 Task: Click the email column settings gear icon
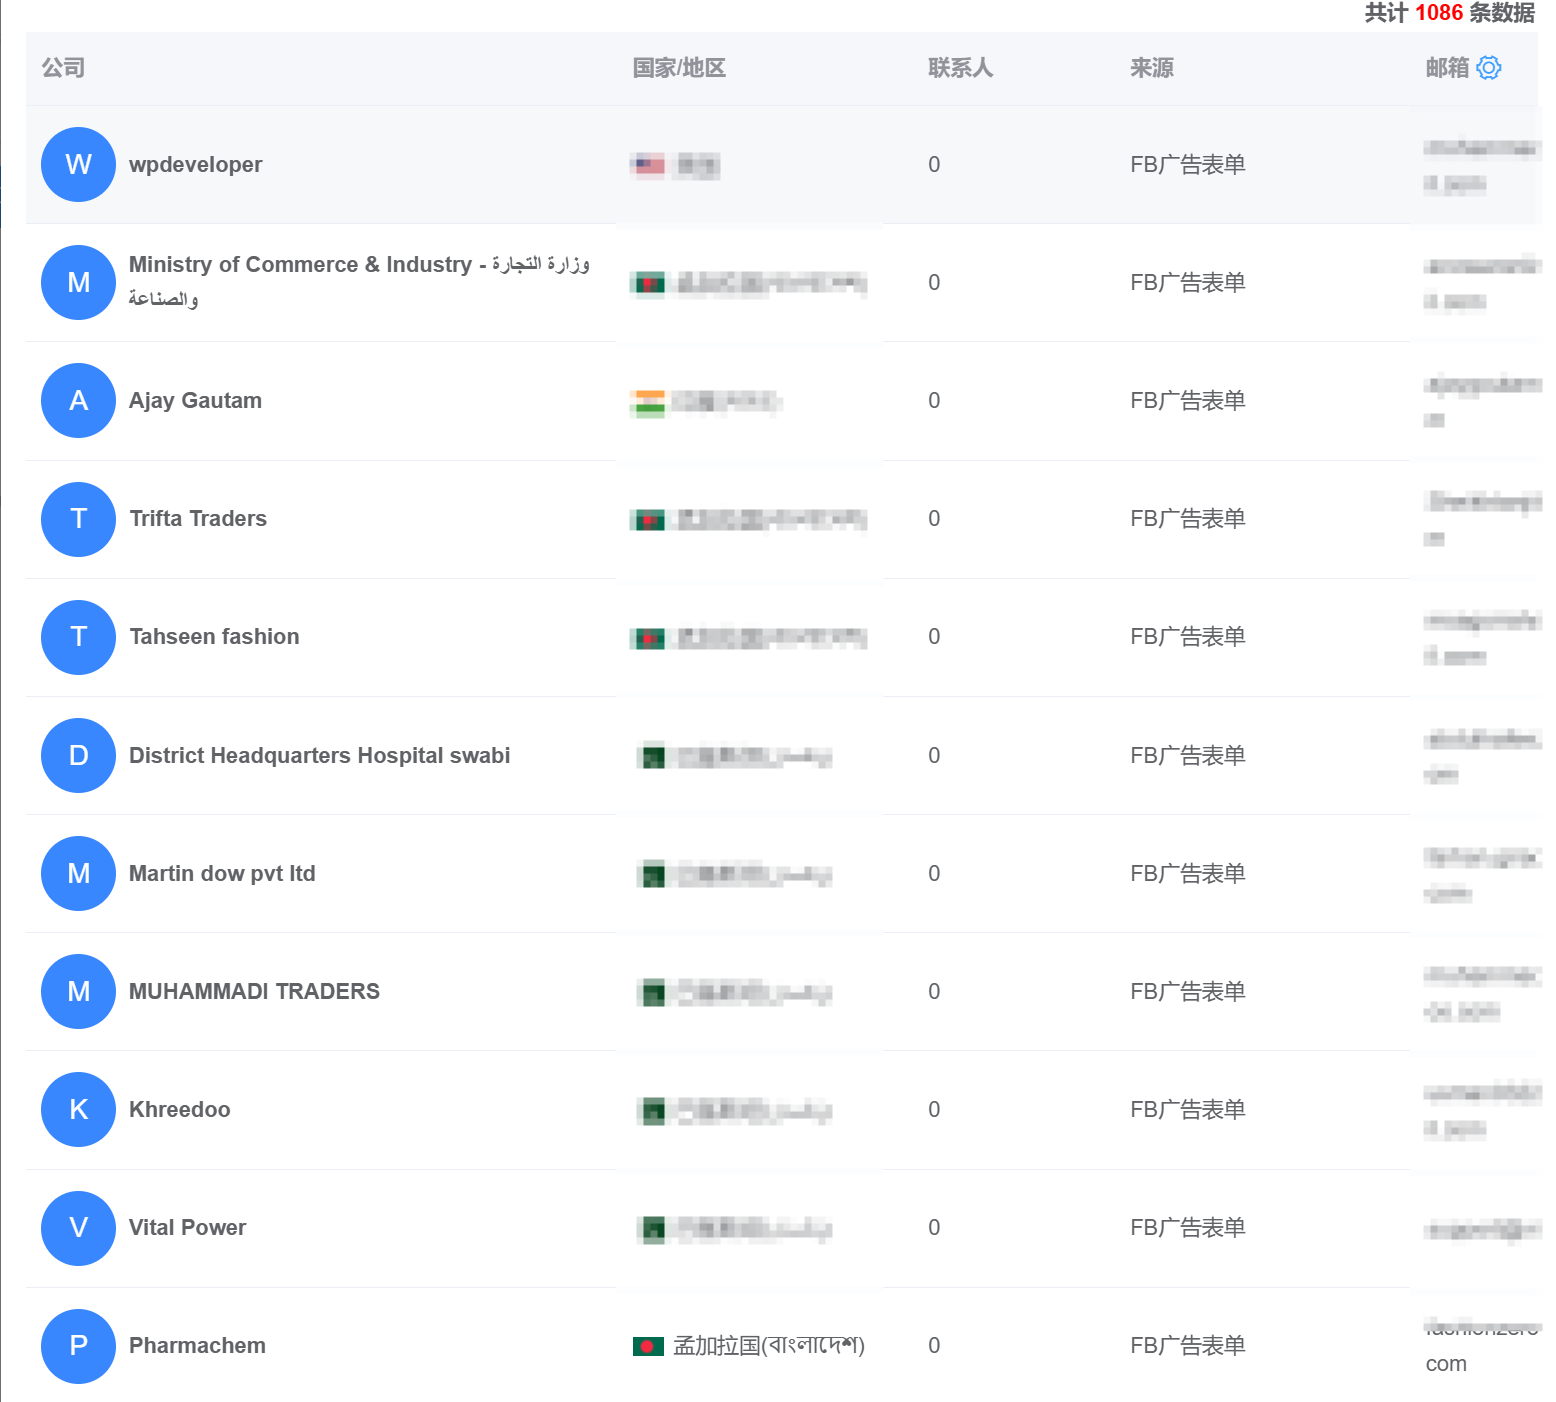tap(1489, 68)
